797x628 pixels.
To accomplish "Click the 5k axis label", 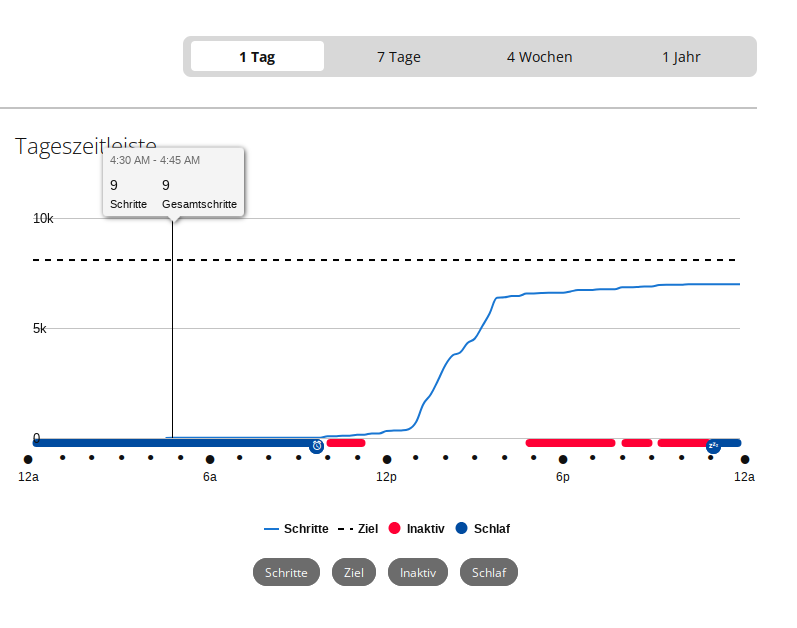I will pos(40,329).
